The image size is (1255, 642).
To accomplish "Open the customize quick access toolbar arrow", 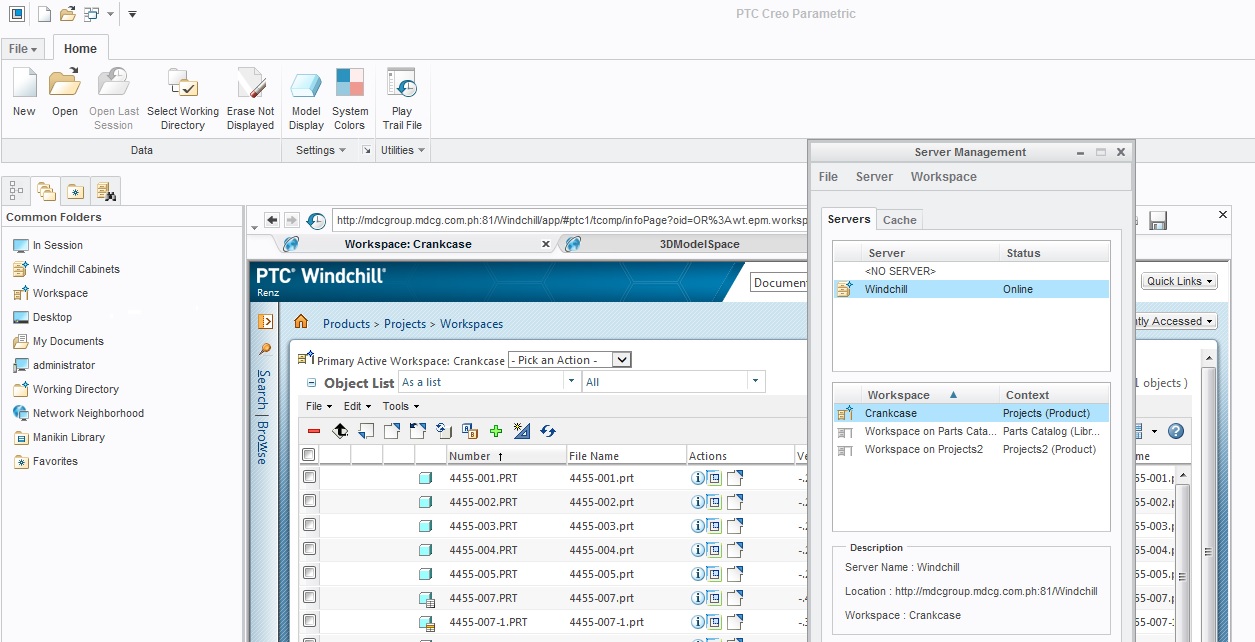I will click(132, 14).
